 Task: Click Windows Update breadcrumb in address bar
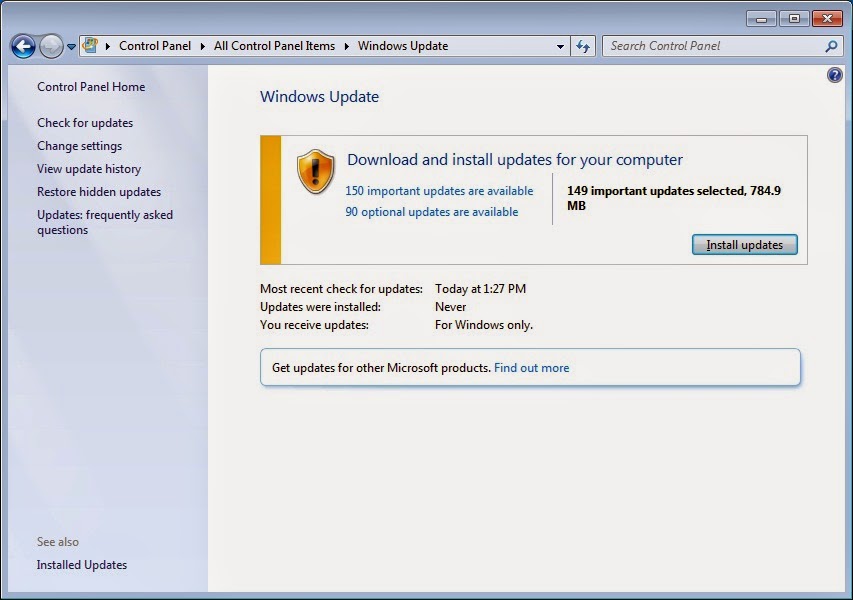[x=403, y=46]
